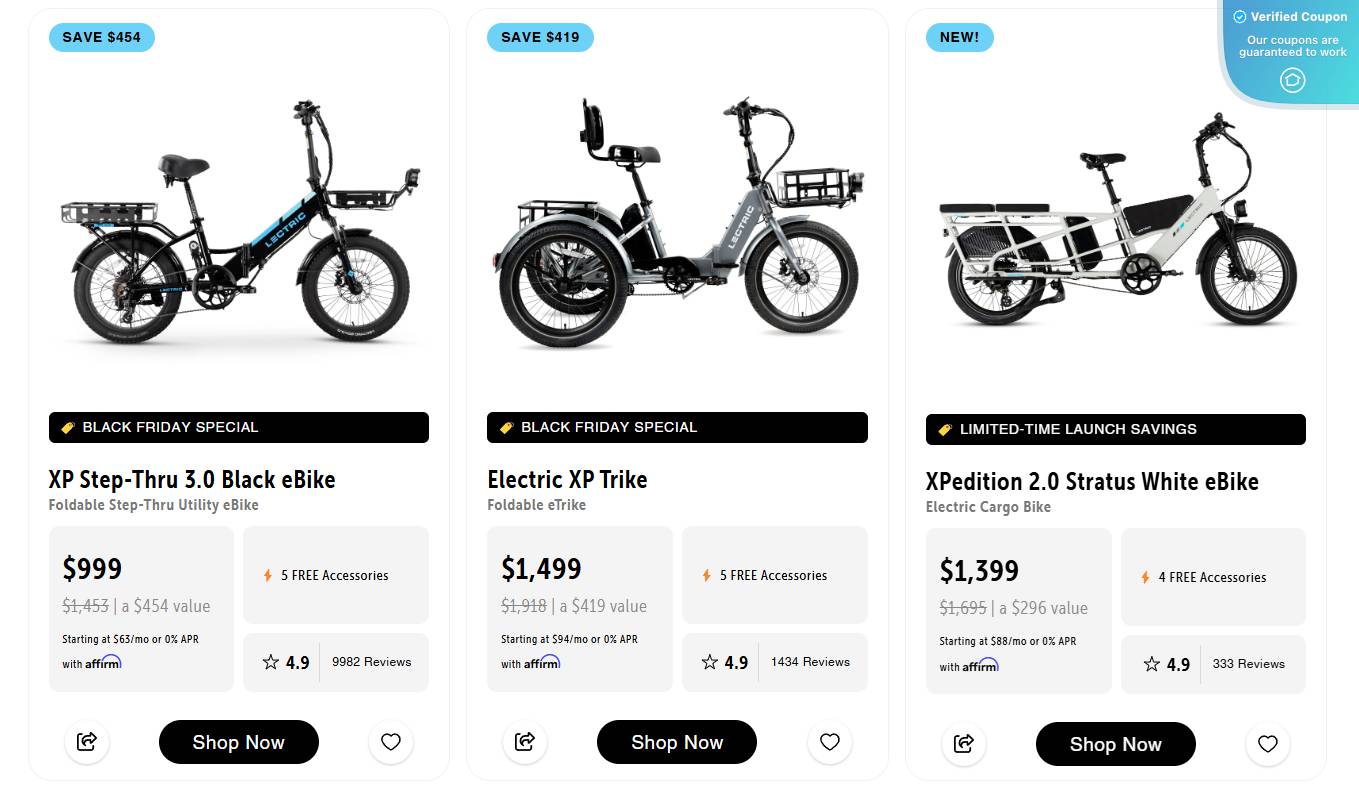Click the SAVE $454 badge

pos(101,37)
